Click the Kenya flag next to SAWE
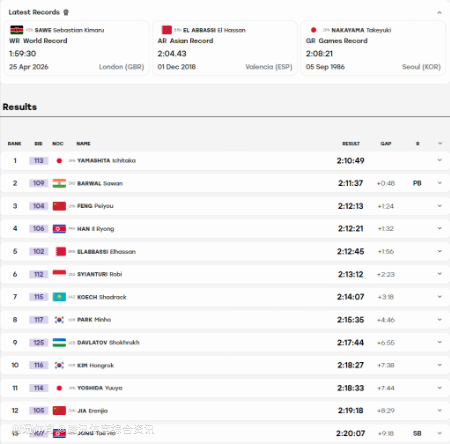 click(x=16, y=30)
